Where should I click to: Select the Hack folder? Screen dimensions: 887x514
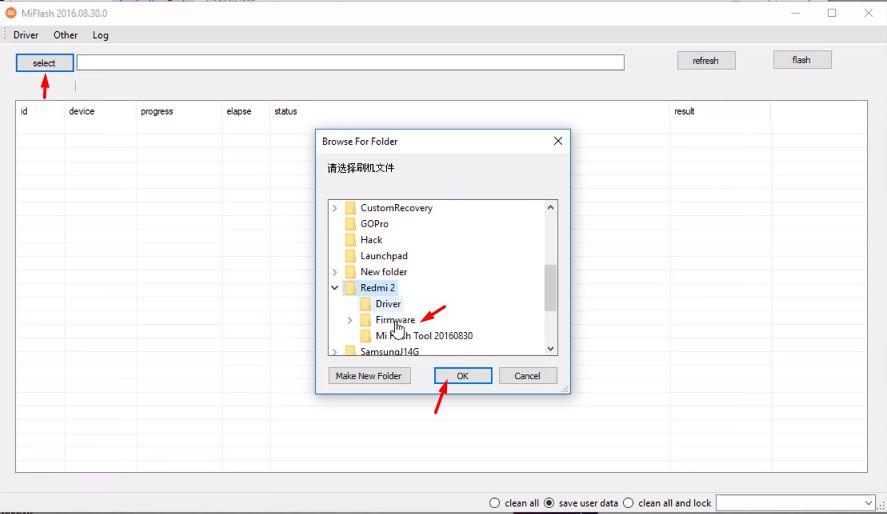click(x=371, y=240)
